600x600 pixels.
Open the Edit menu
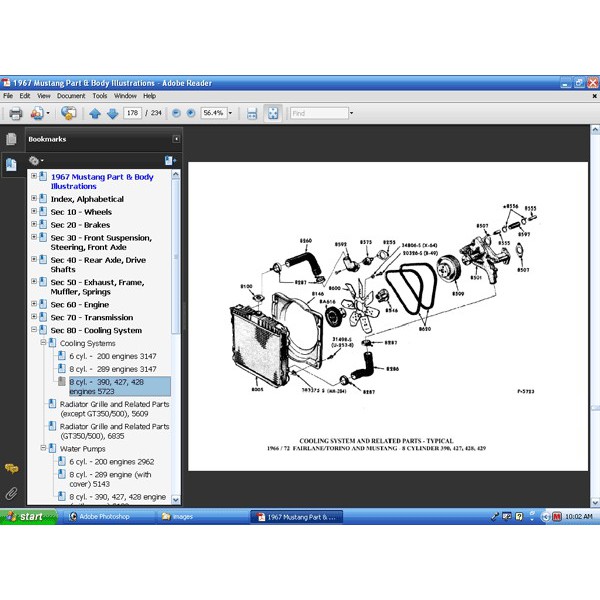[25, 96]
